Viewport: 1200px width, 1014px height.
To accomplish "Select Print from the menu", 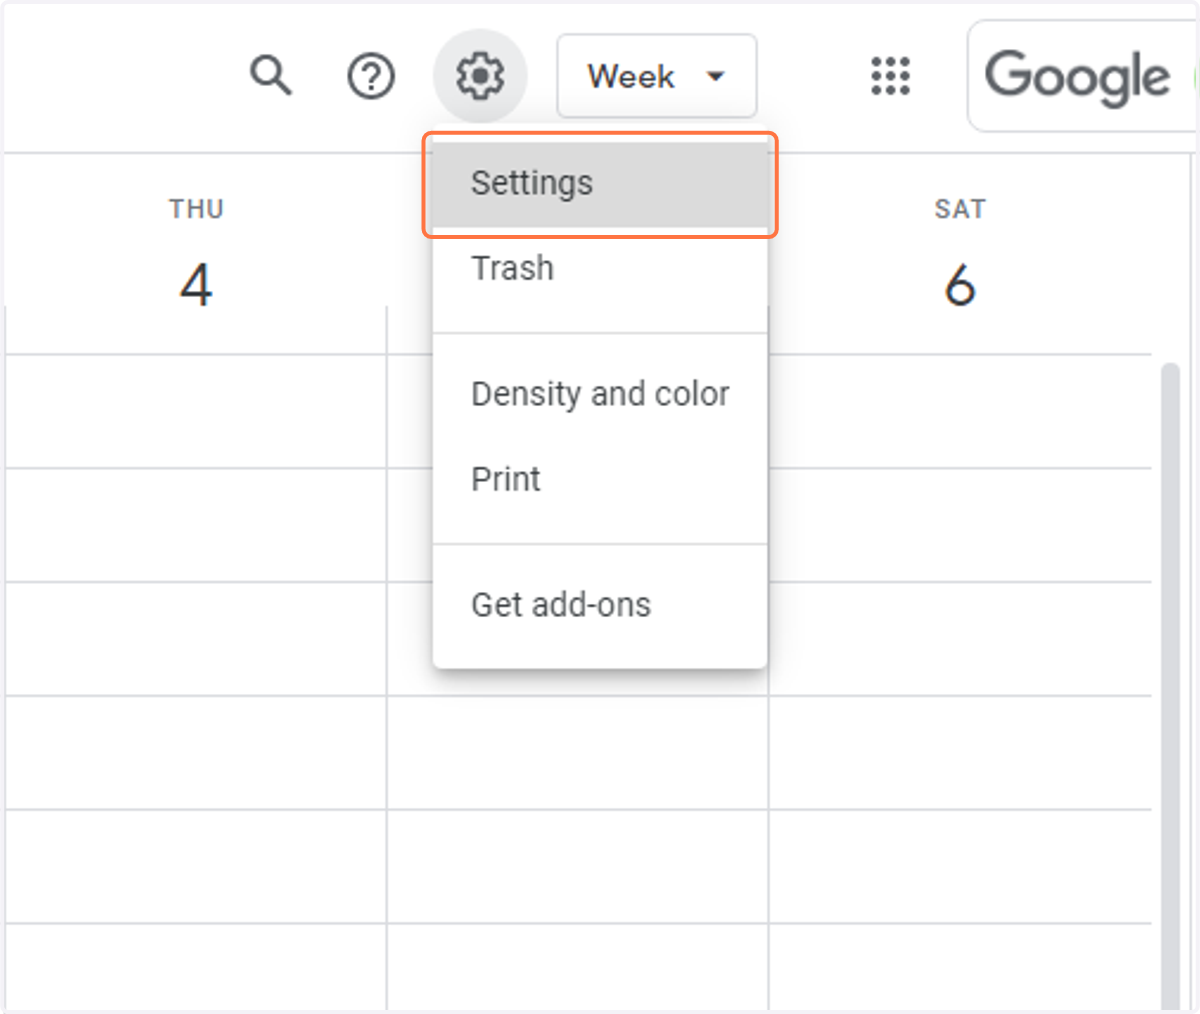I will (x=600, y=479).
